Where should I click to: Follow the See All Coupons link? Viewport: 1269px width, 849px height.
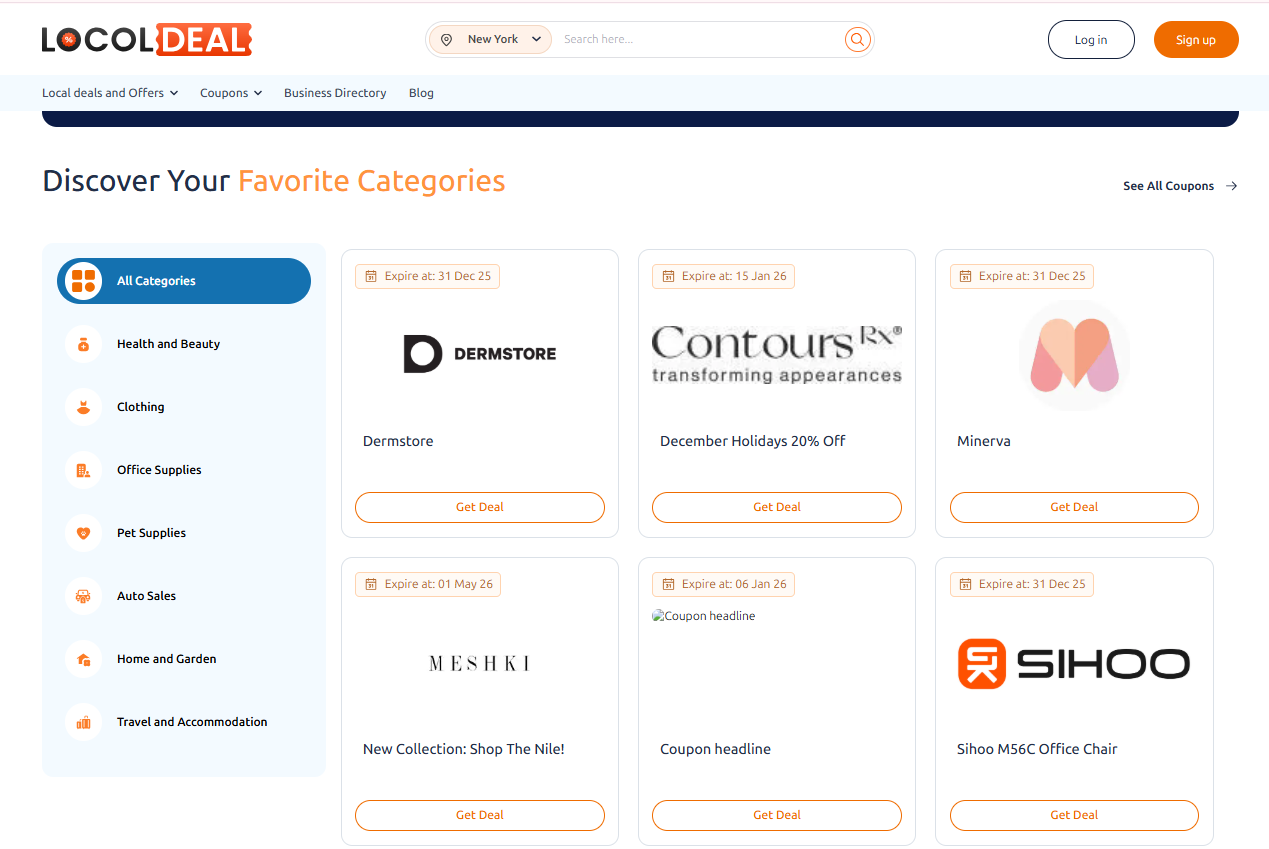1168,186
